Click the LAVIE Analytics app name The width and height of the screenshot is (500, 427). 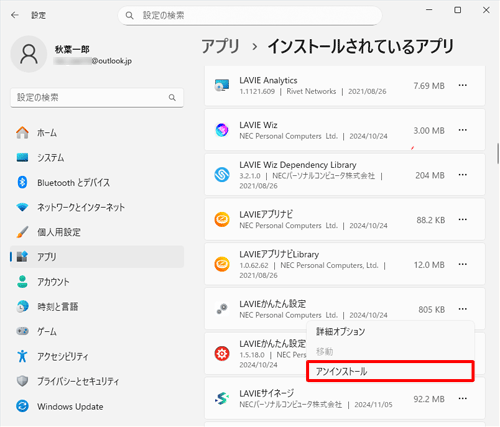268,80
